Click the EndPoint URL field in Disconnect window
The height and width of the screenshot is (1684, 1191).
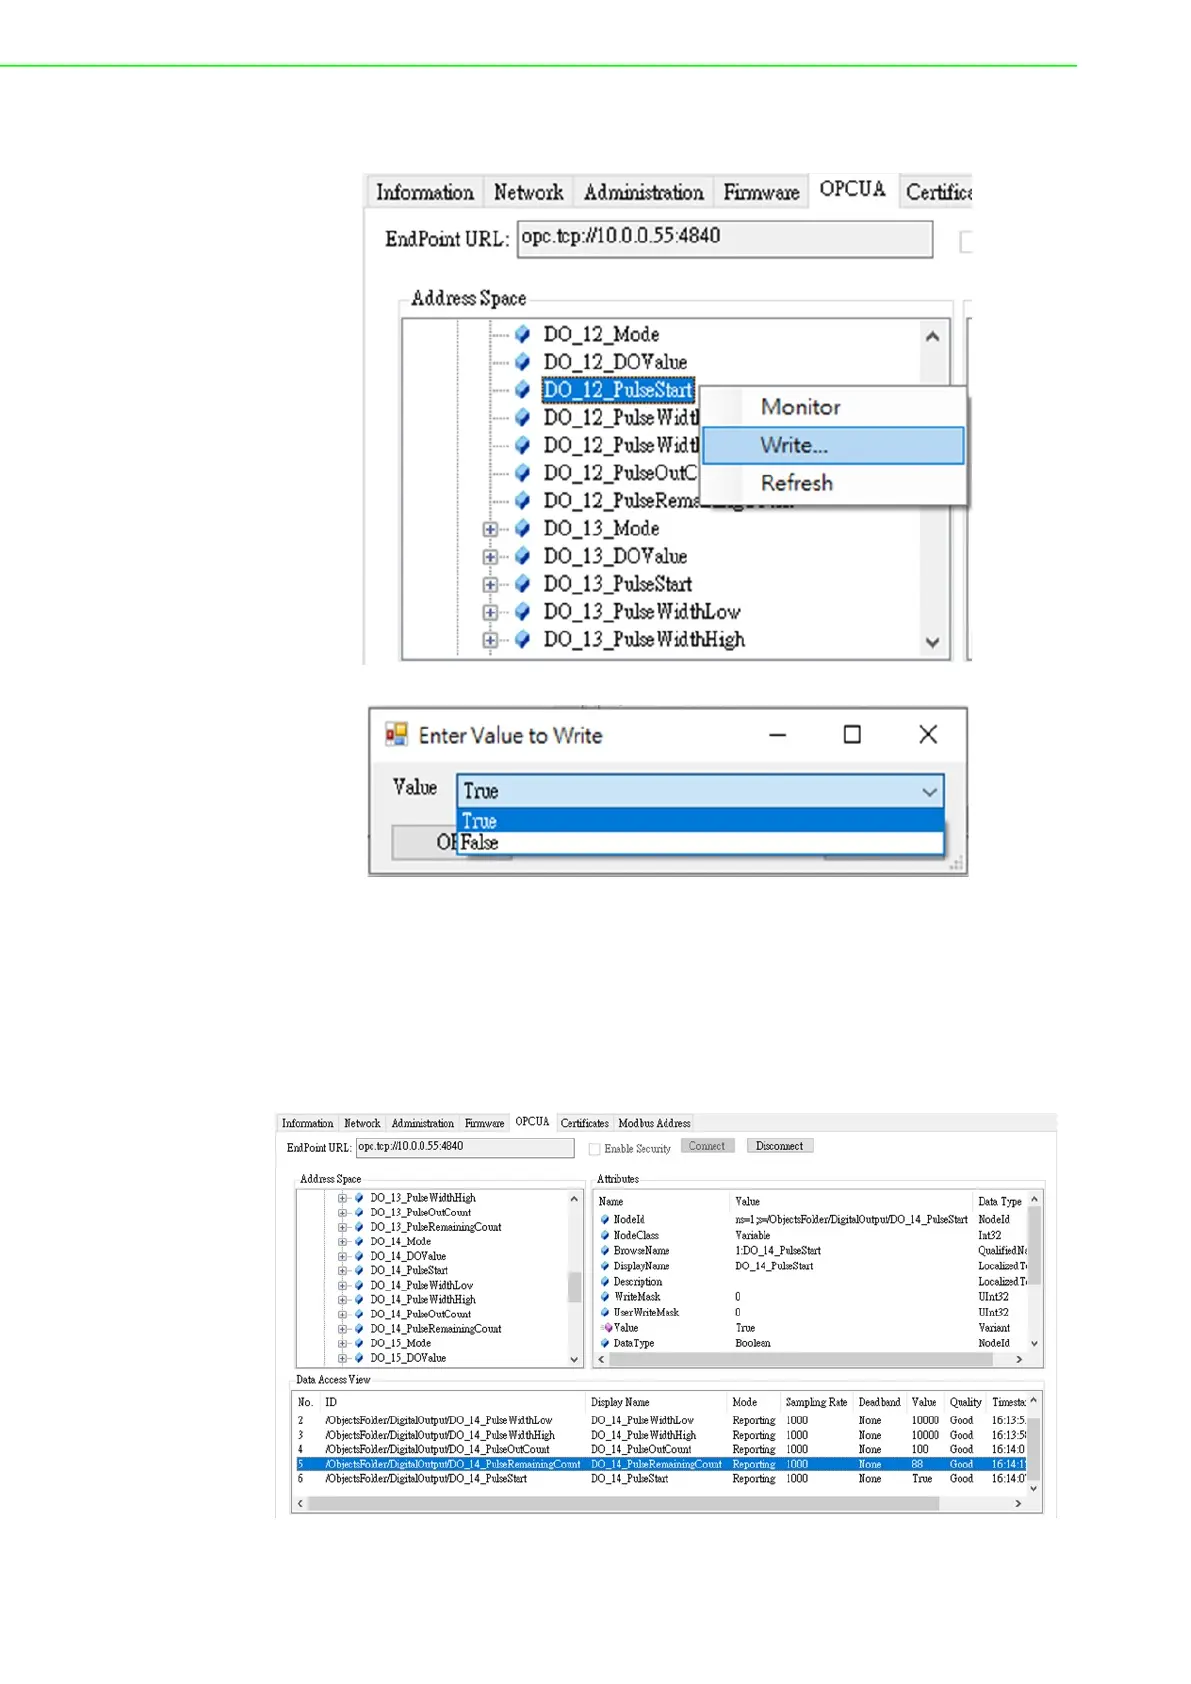(x=465, y=1147)
